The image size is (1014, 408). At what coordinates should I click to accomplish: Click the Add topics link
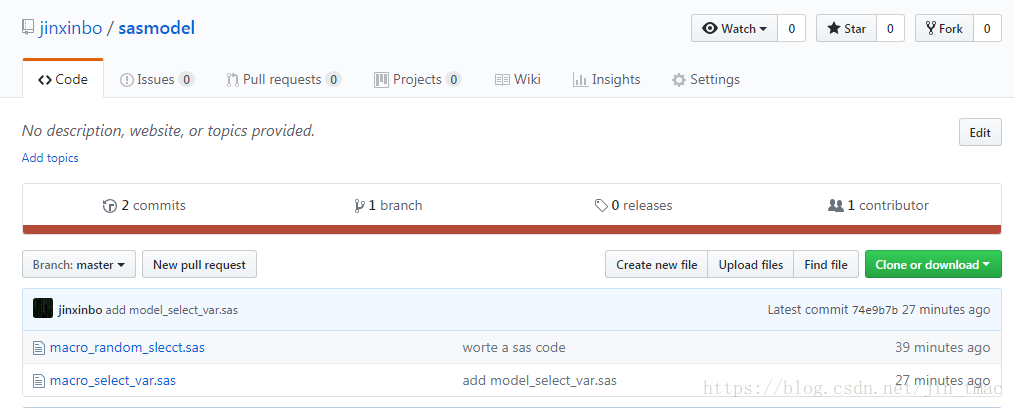pyautogui.click(x=50, y=158)
